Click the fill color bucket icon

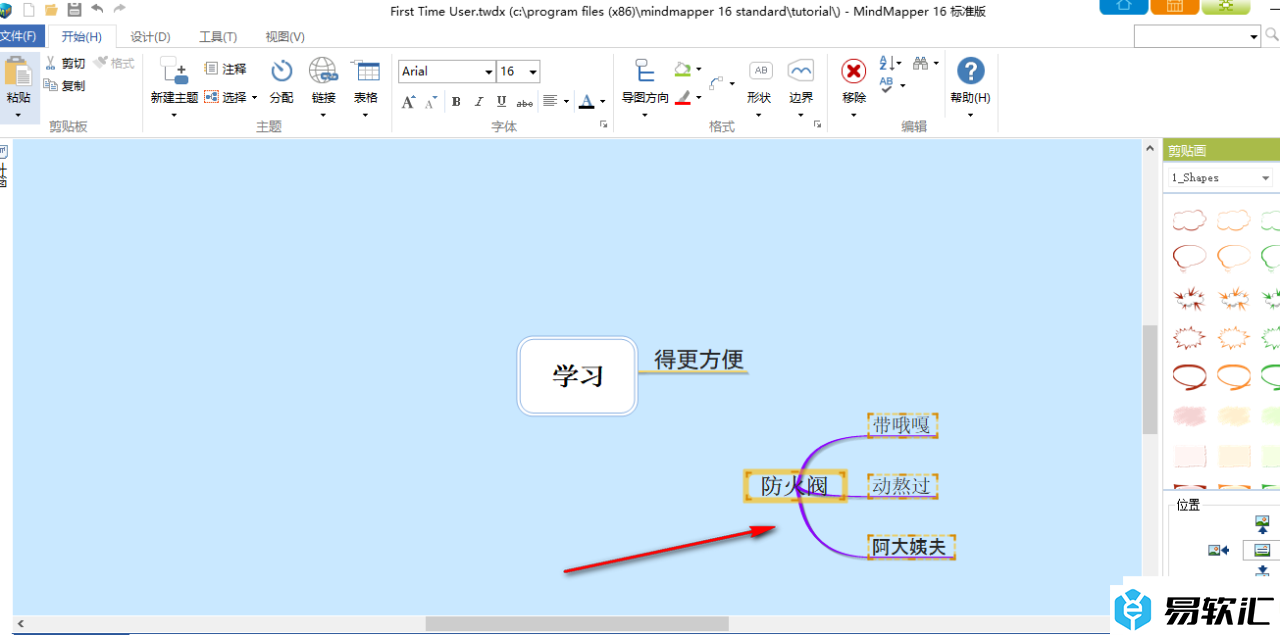pos(682,69)
